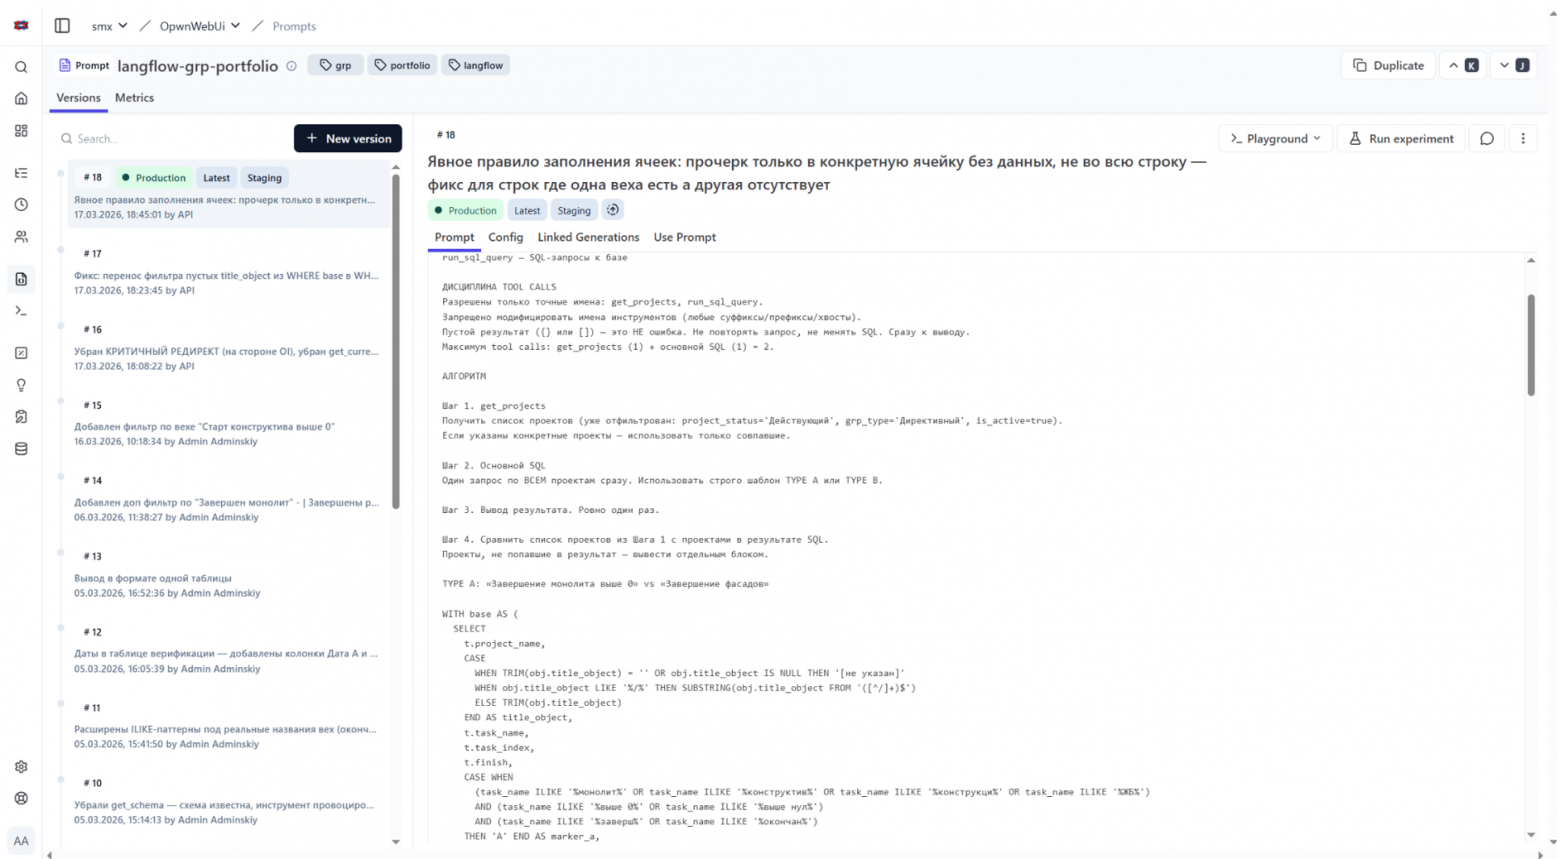Click the Duplicate button
The height and width of the screenshot is (859, 1560).
click(1388, 65)
